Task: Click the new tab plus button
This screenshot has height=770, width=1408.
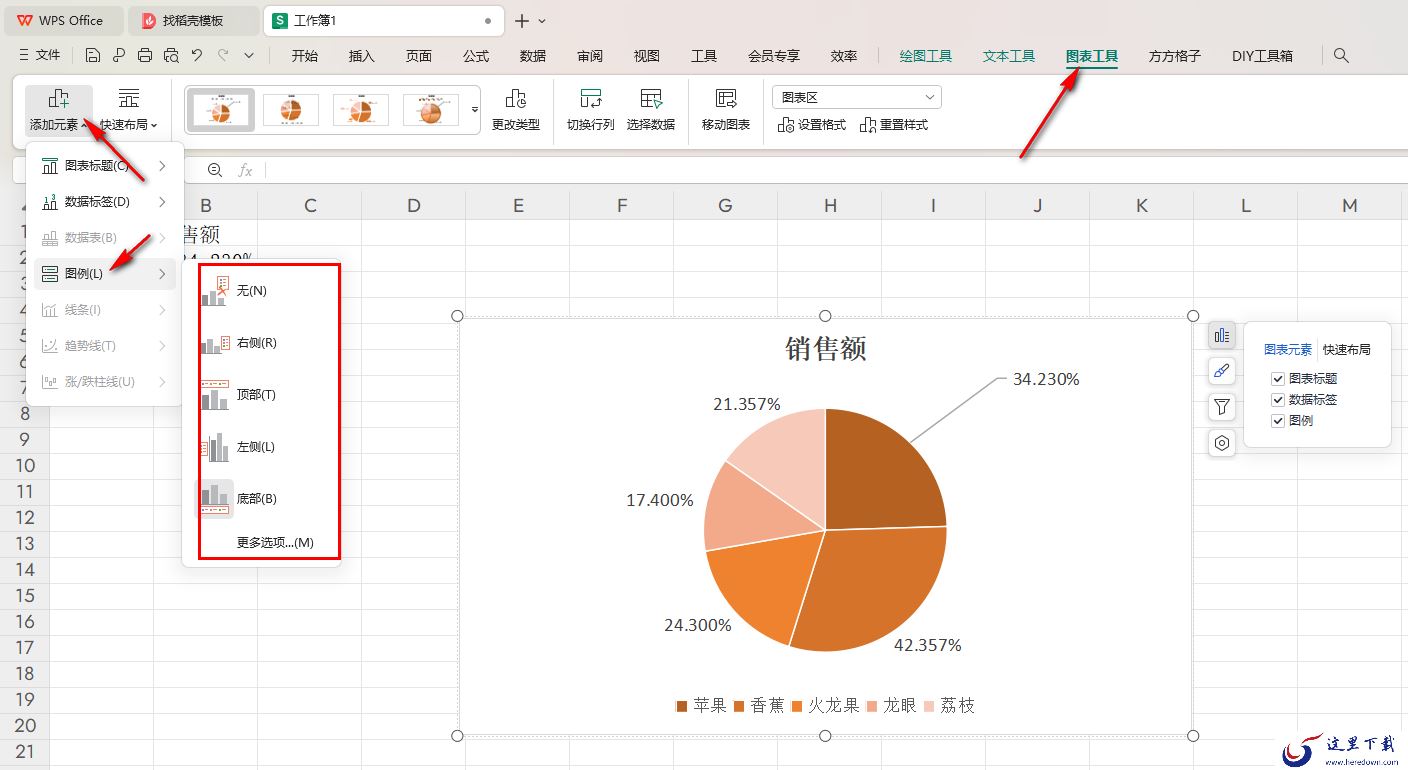Action: tap(522, 20)
